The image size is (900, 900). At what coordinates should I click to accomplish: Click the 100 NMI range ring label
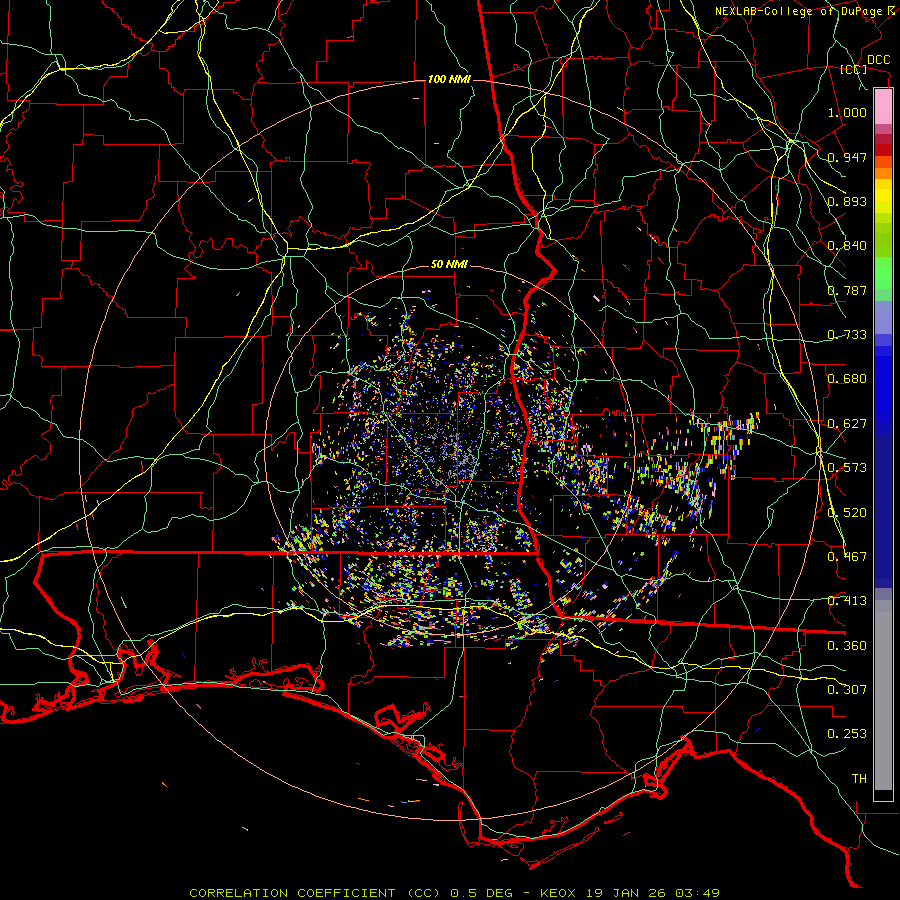pyautogui.click(x=449, y=79)
